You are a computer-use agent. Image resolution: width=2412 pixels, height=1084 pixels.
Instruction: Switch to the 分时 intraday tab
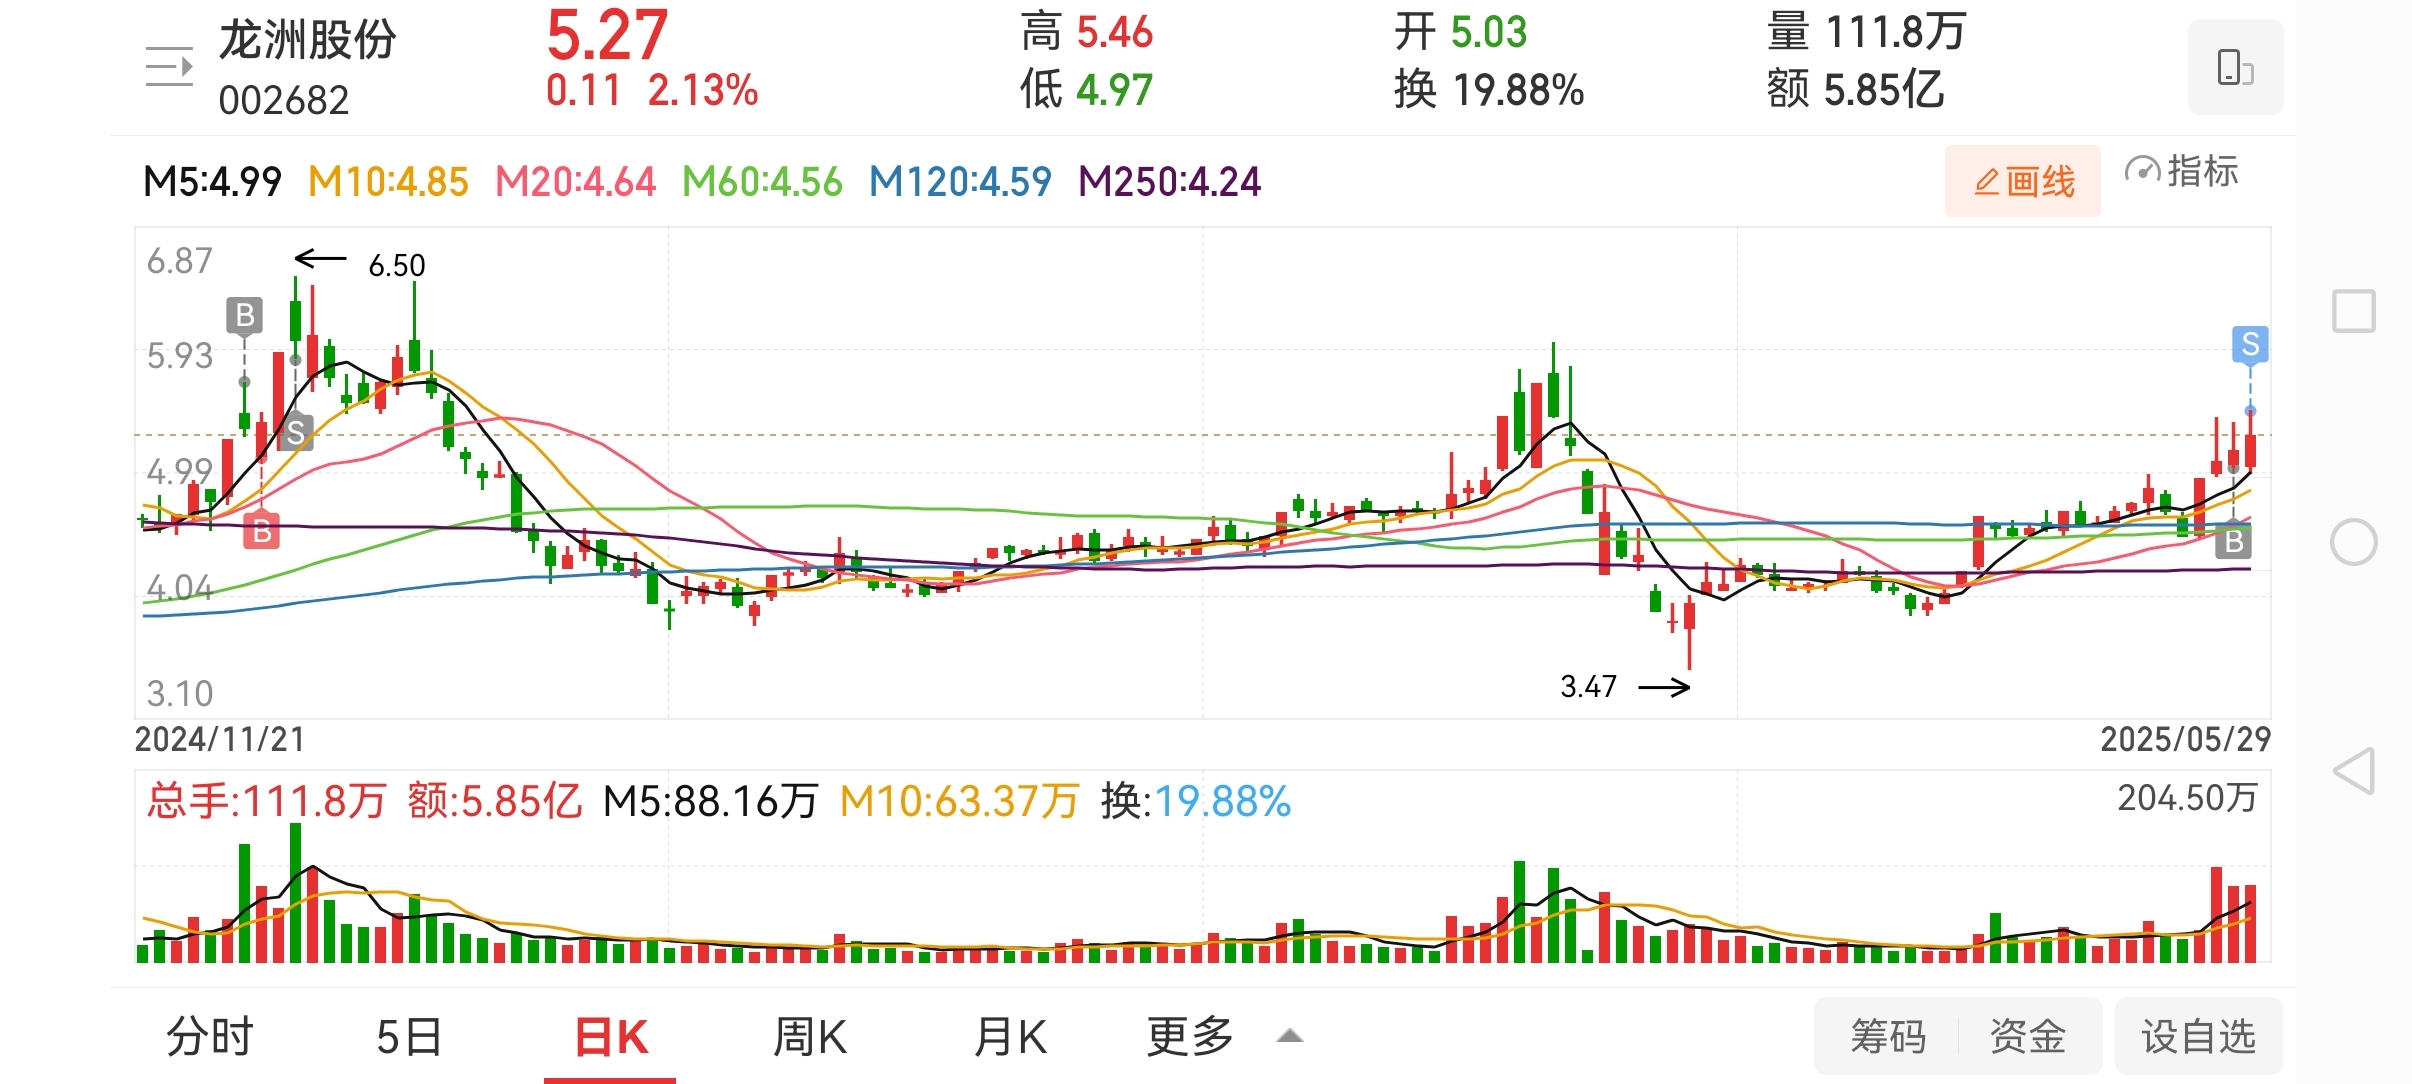[209, 1036]
